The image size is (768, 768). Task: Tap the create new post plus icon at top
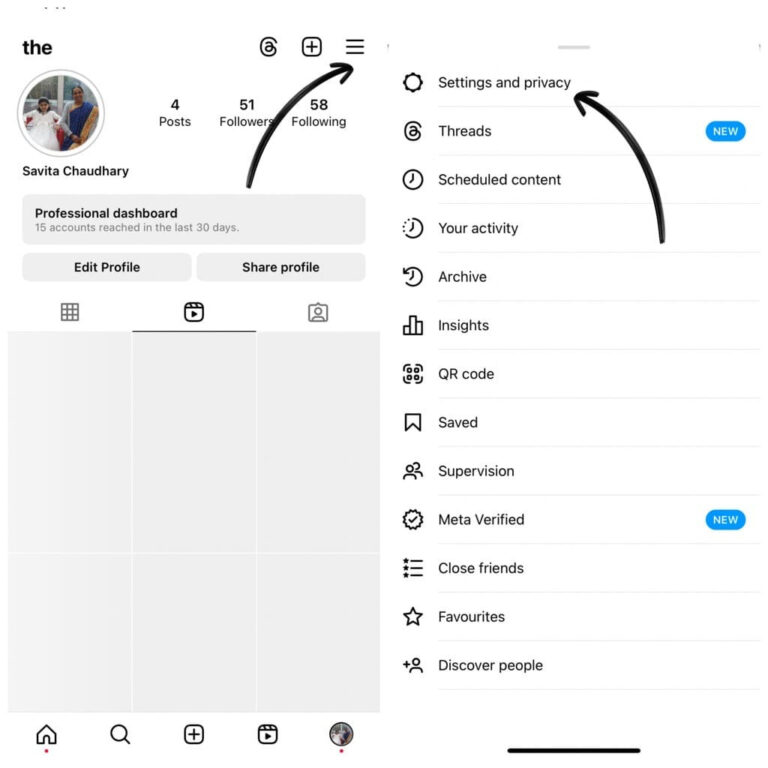pyautogui.click(x=312, y=47)
